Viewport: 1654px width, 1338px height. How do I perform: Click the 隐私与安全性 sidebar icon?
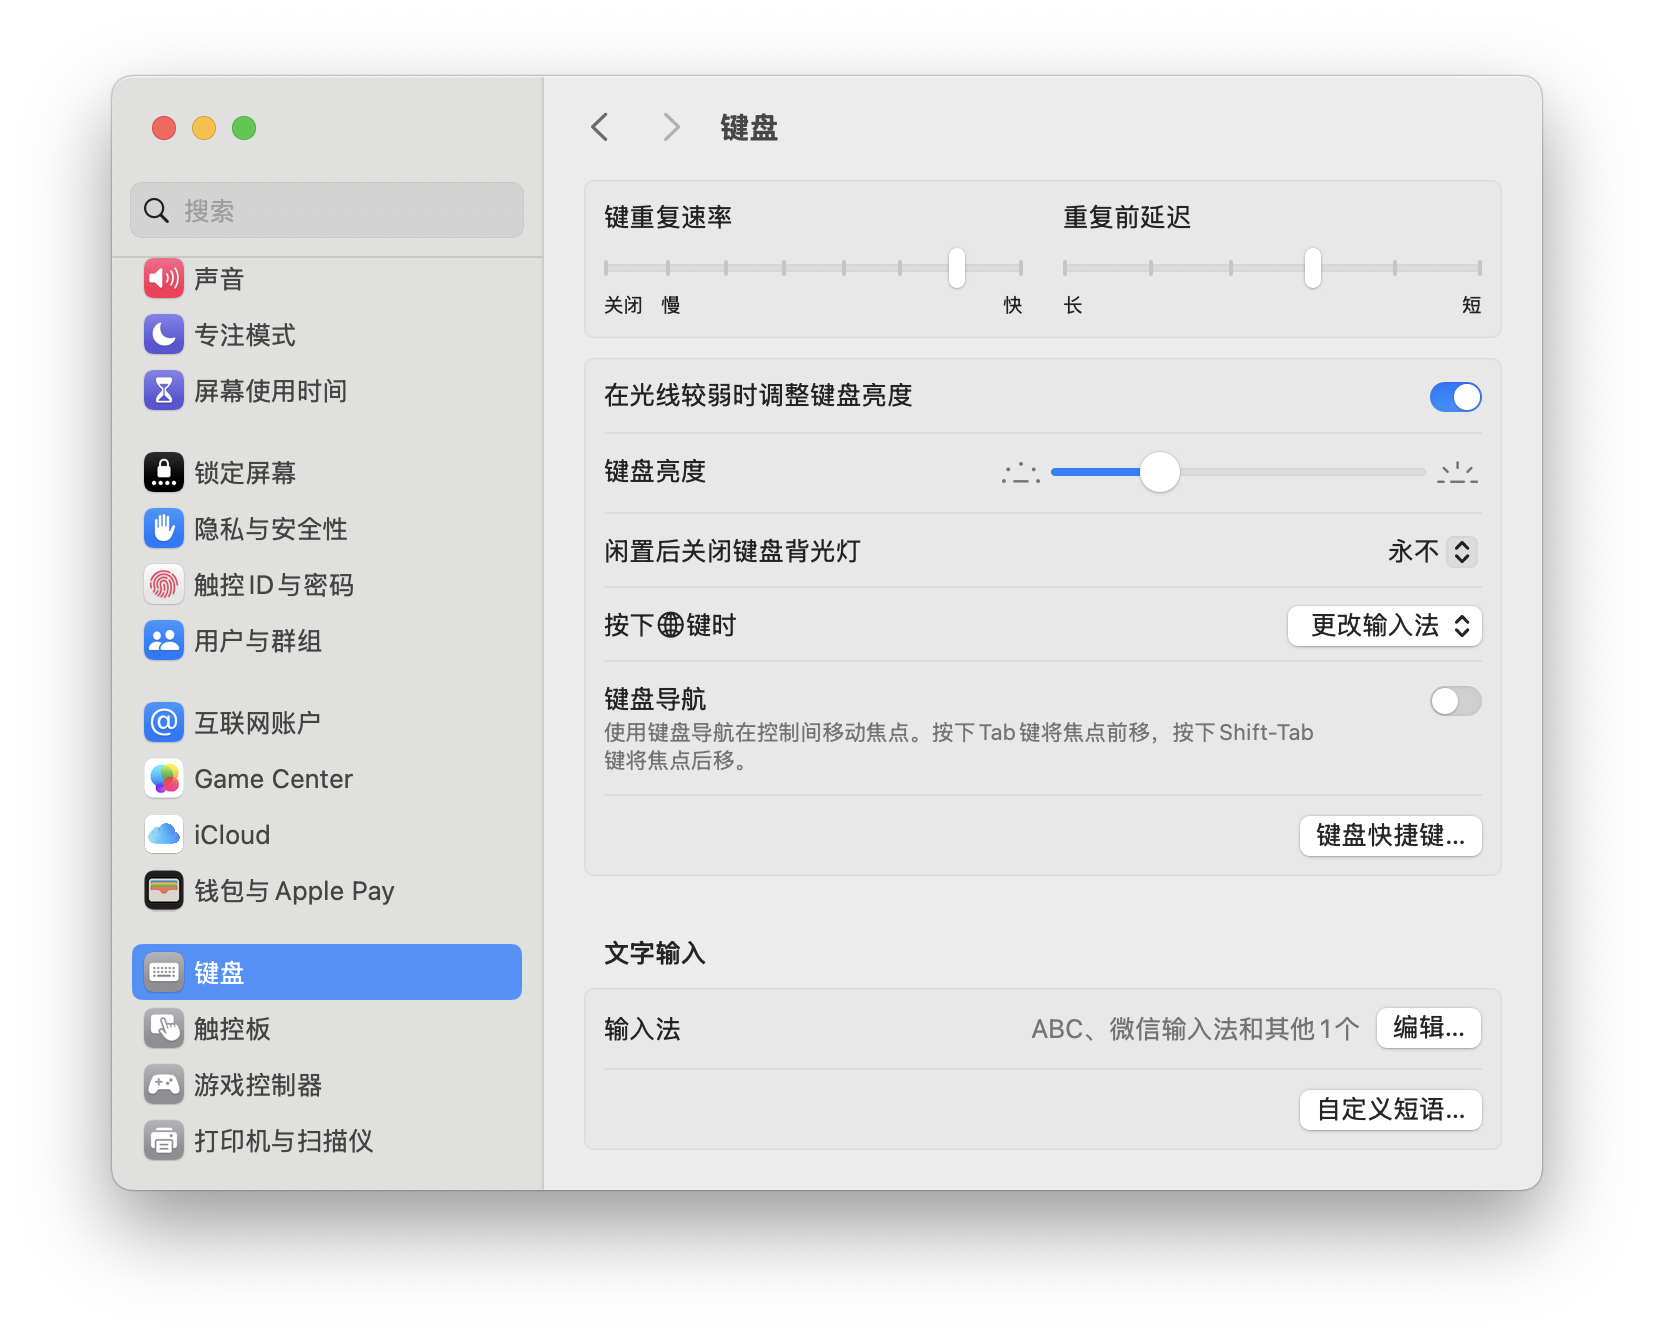163,529
